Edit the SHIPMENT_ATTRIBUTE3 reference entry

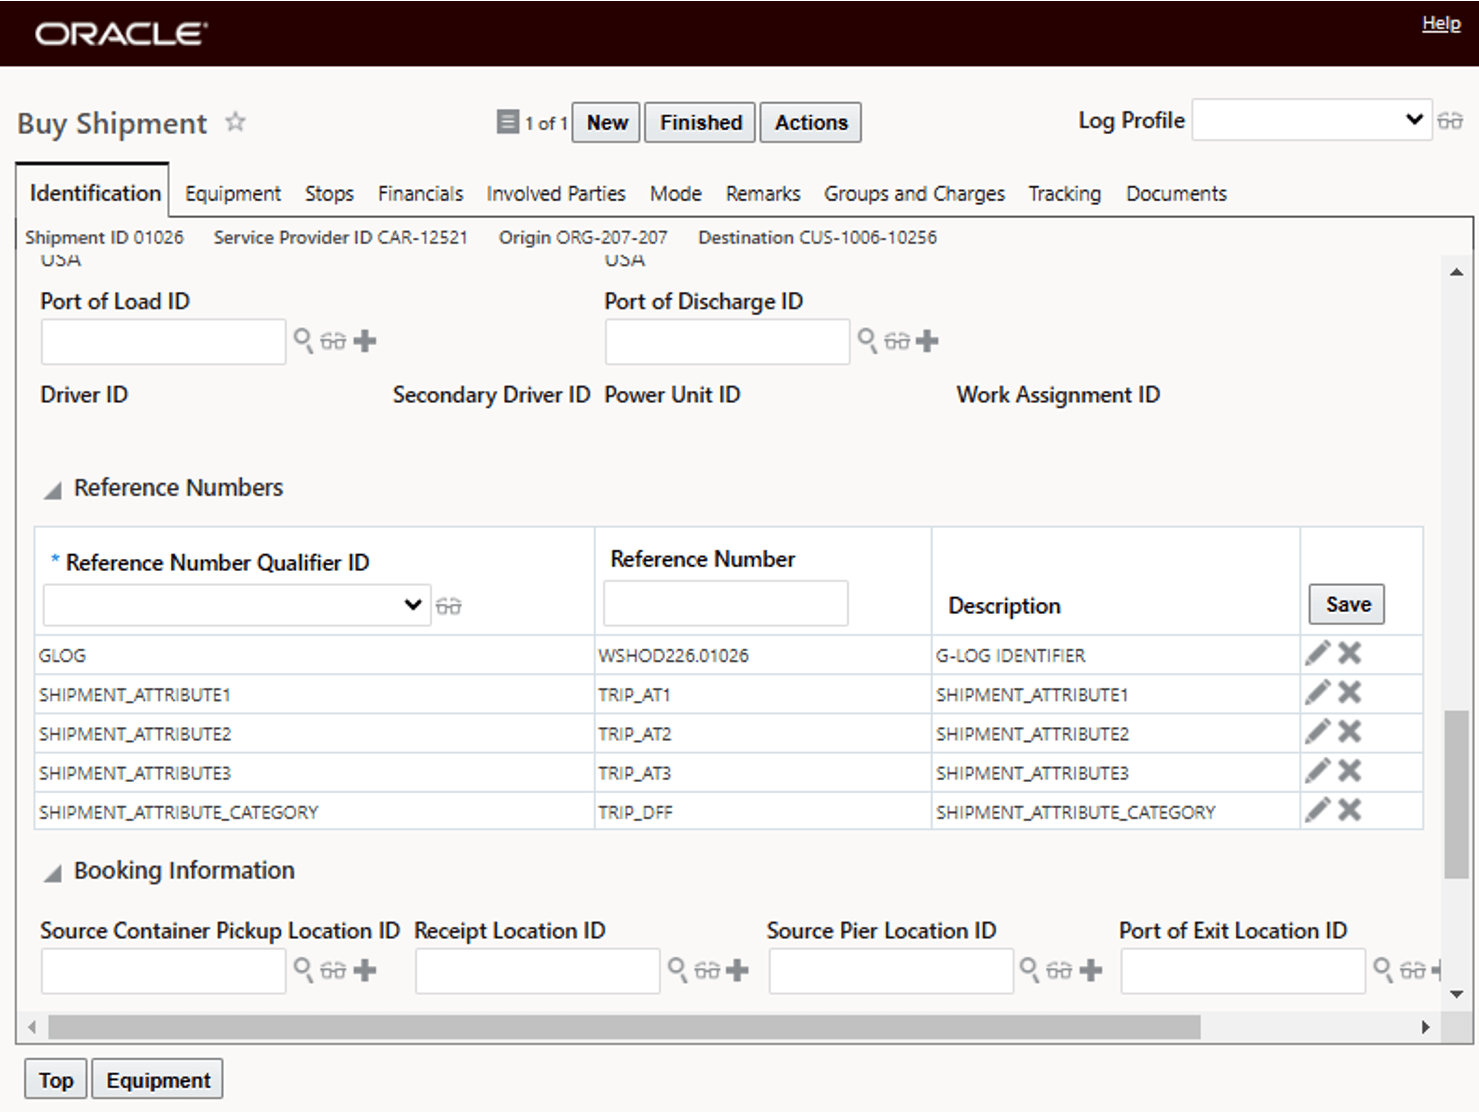1317,770
